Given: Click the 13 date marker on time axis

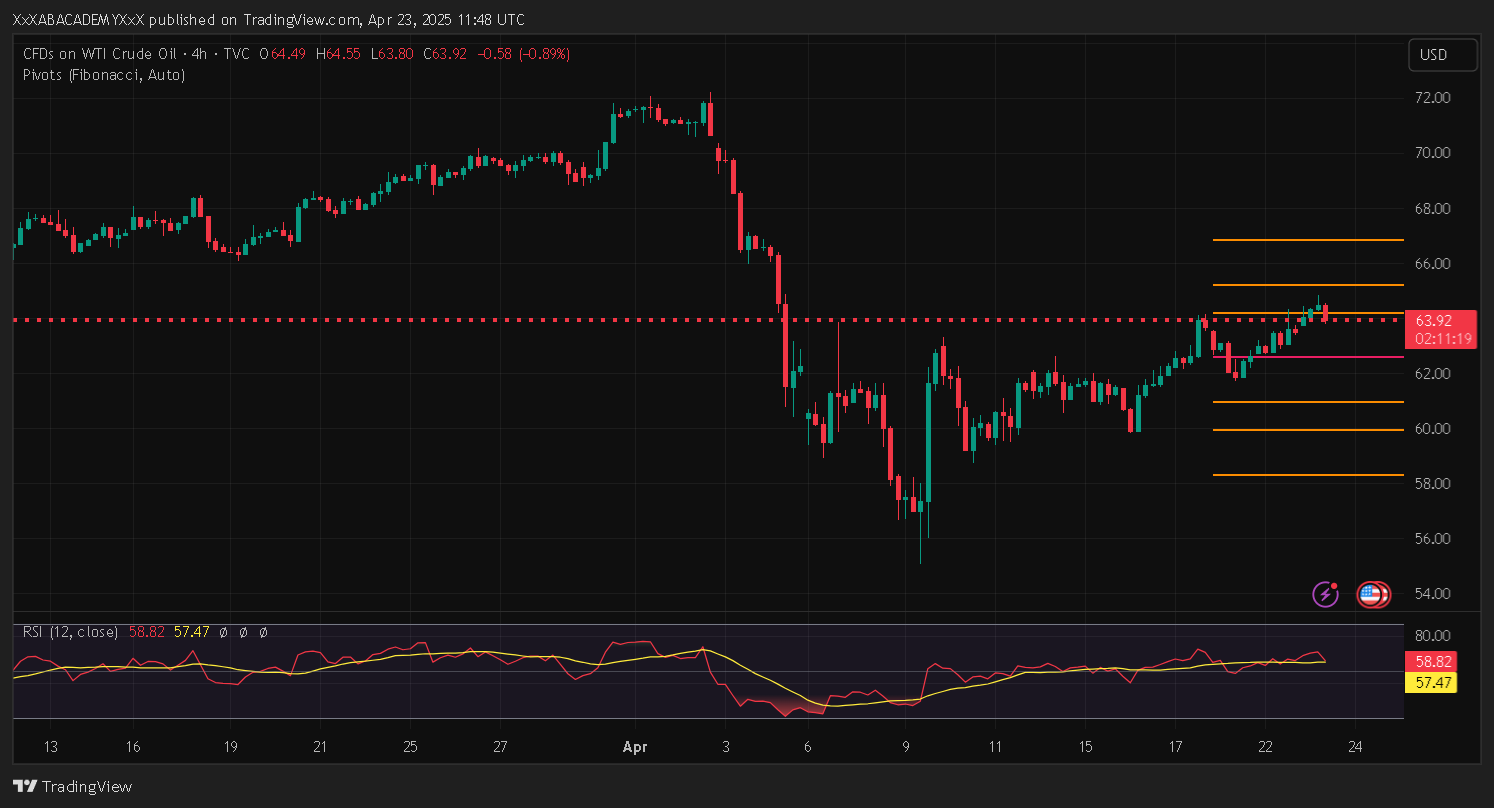Looking at the screenshot, I should [51, 746].
